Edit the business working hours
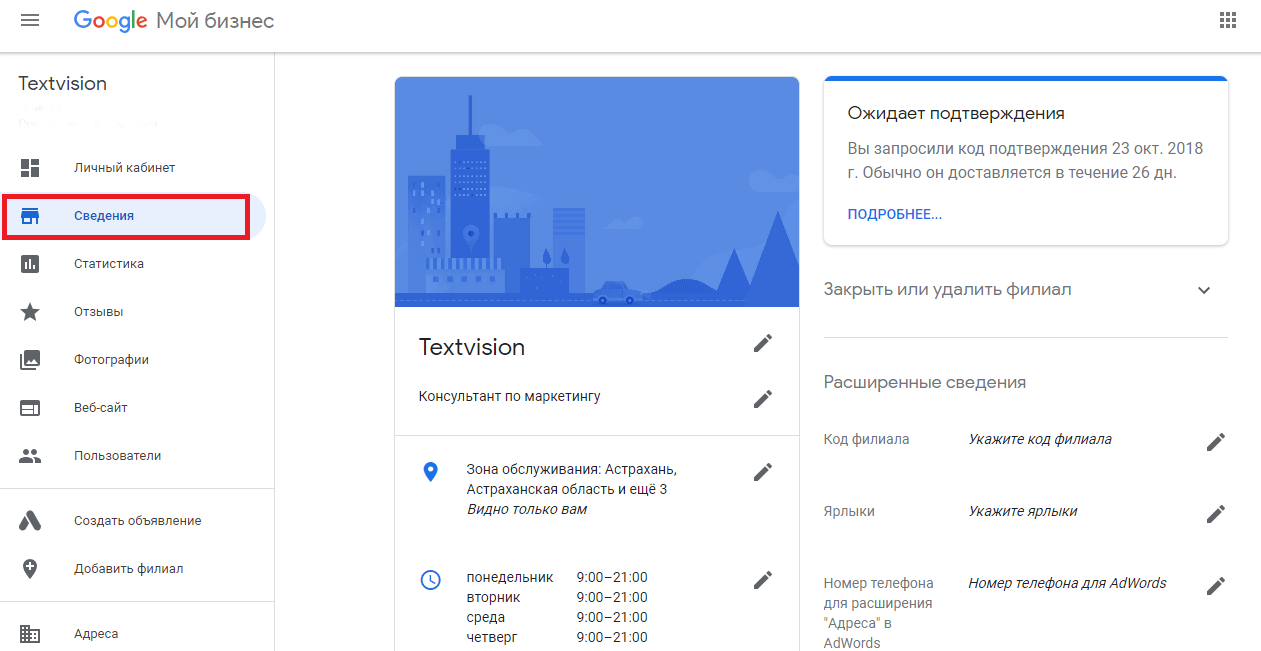 (763, 579)
